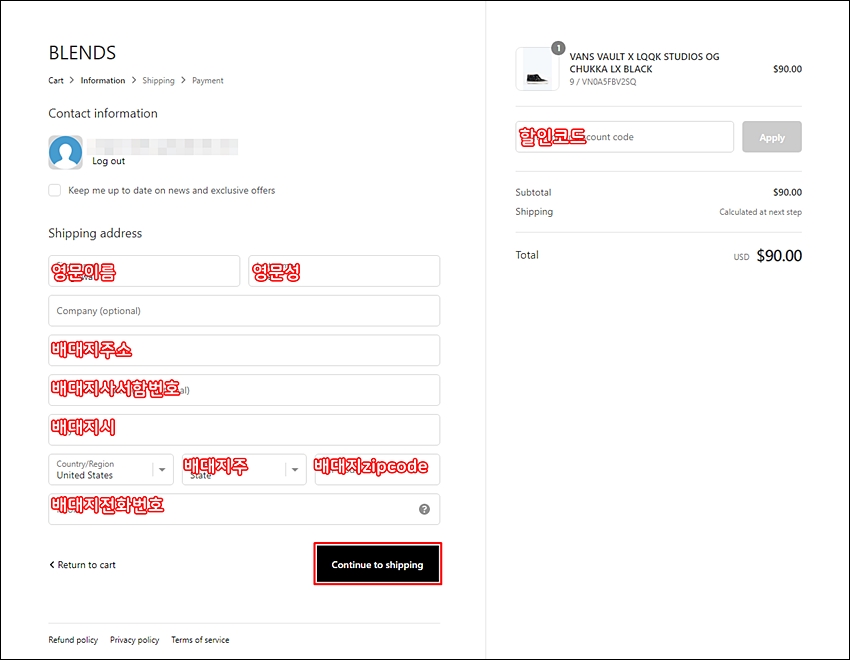
Task: Open the Country/Region dropdown
Action: coord(111,469)
